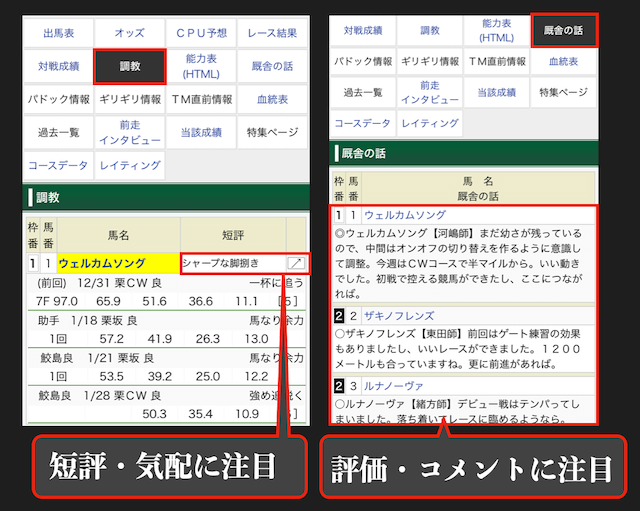
Task: Click the 鮫島良 1/28 栗CW 良 row
Action: pyautogui.click(x=166, y=395)
